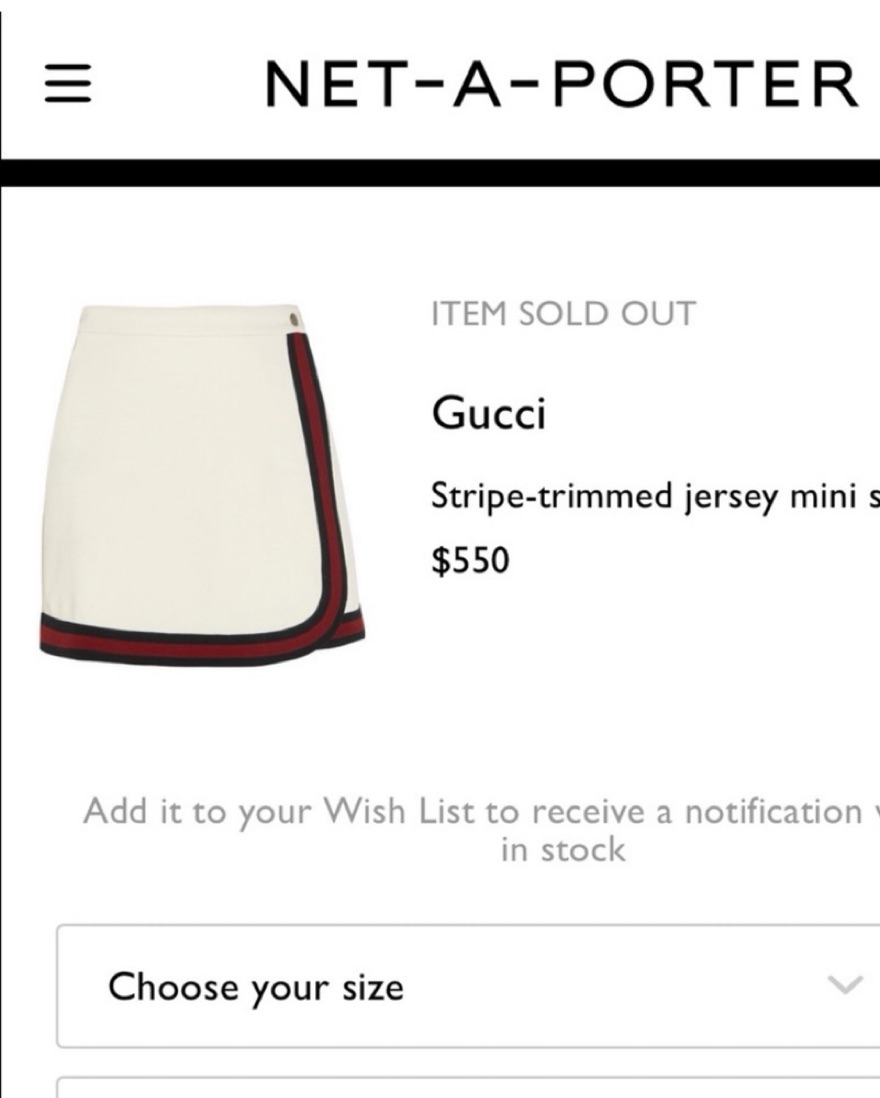Click the Gucci designer name
The height and width of the screenshot is (1098, 880).
(488, 412)
